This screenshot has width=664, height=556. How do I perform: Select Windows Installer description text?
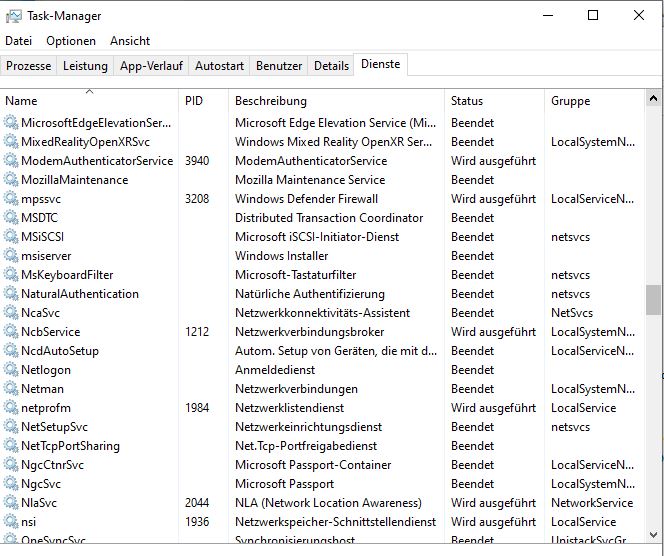(x=282, y=256)
